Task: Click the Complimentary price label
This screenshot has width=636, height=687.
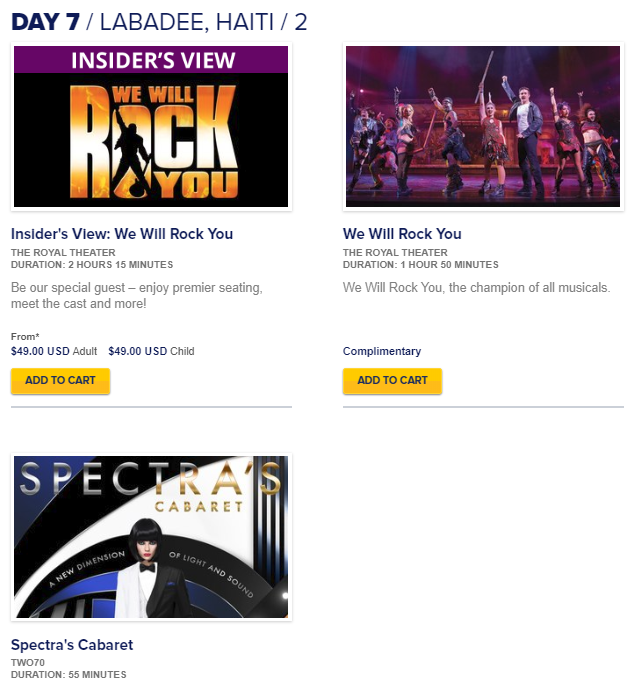Action: pyautogui.click(x=382, y=351)
